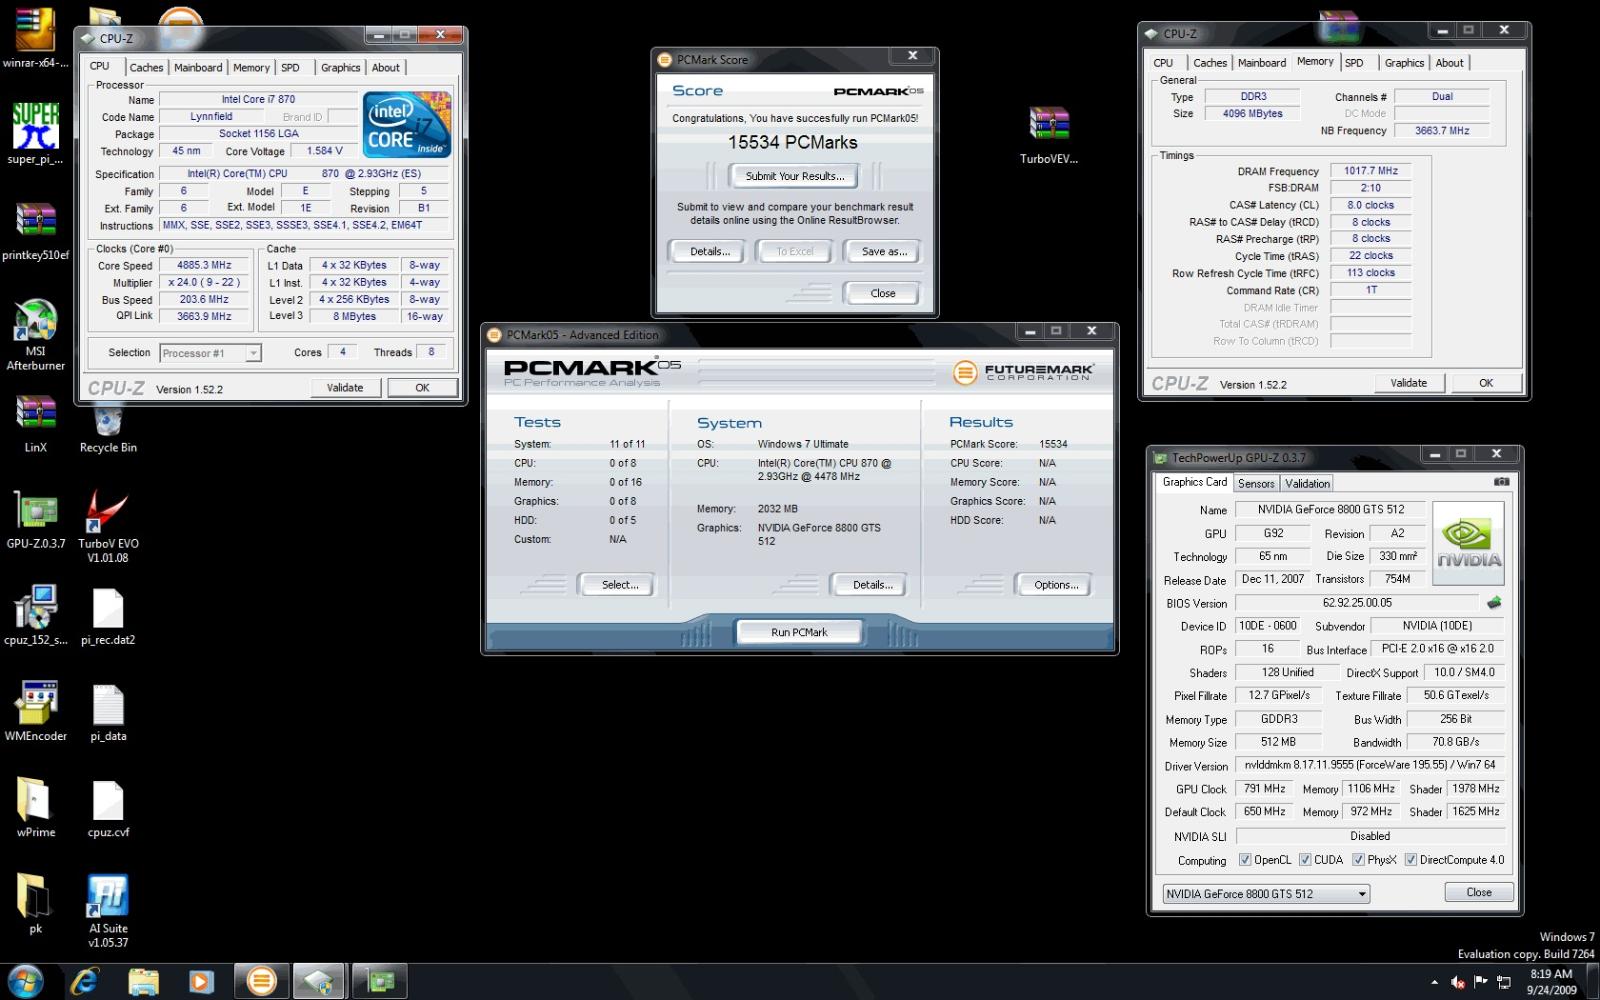
Task: Open the LinX archive icon
Action: pyautogui.click(x=35, y=422)
